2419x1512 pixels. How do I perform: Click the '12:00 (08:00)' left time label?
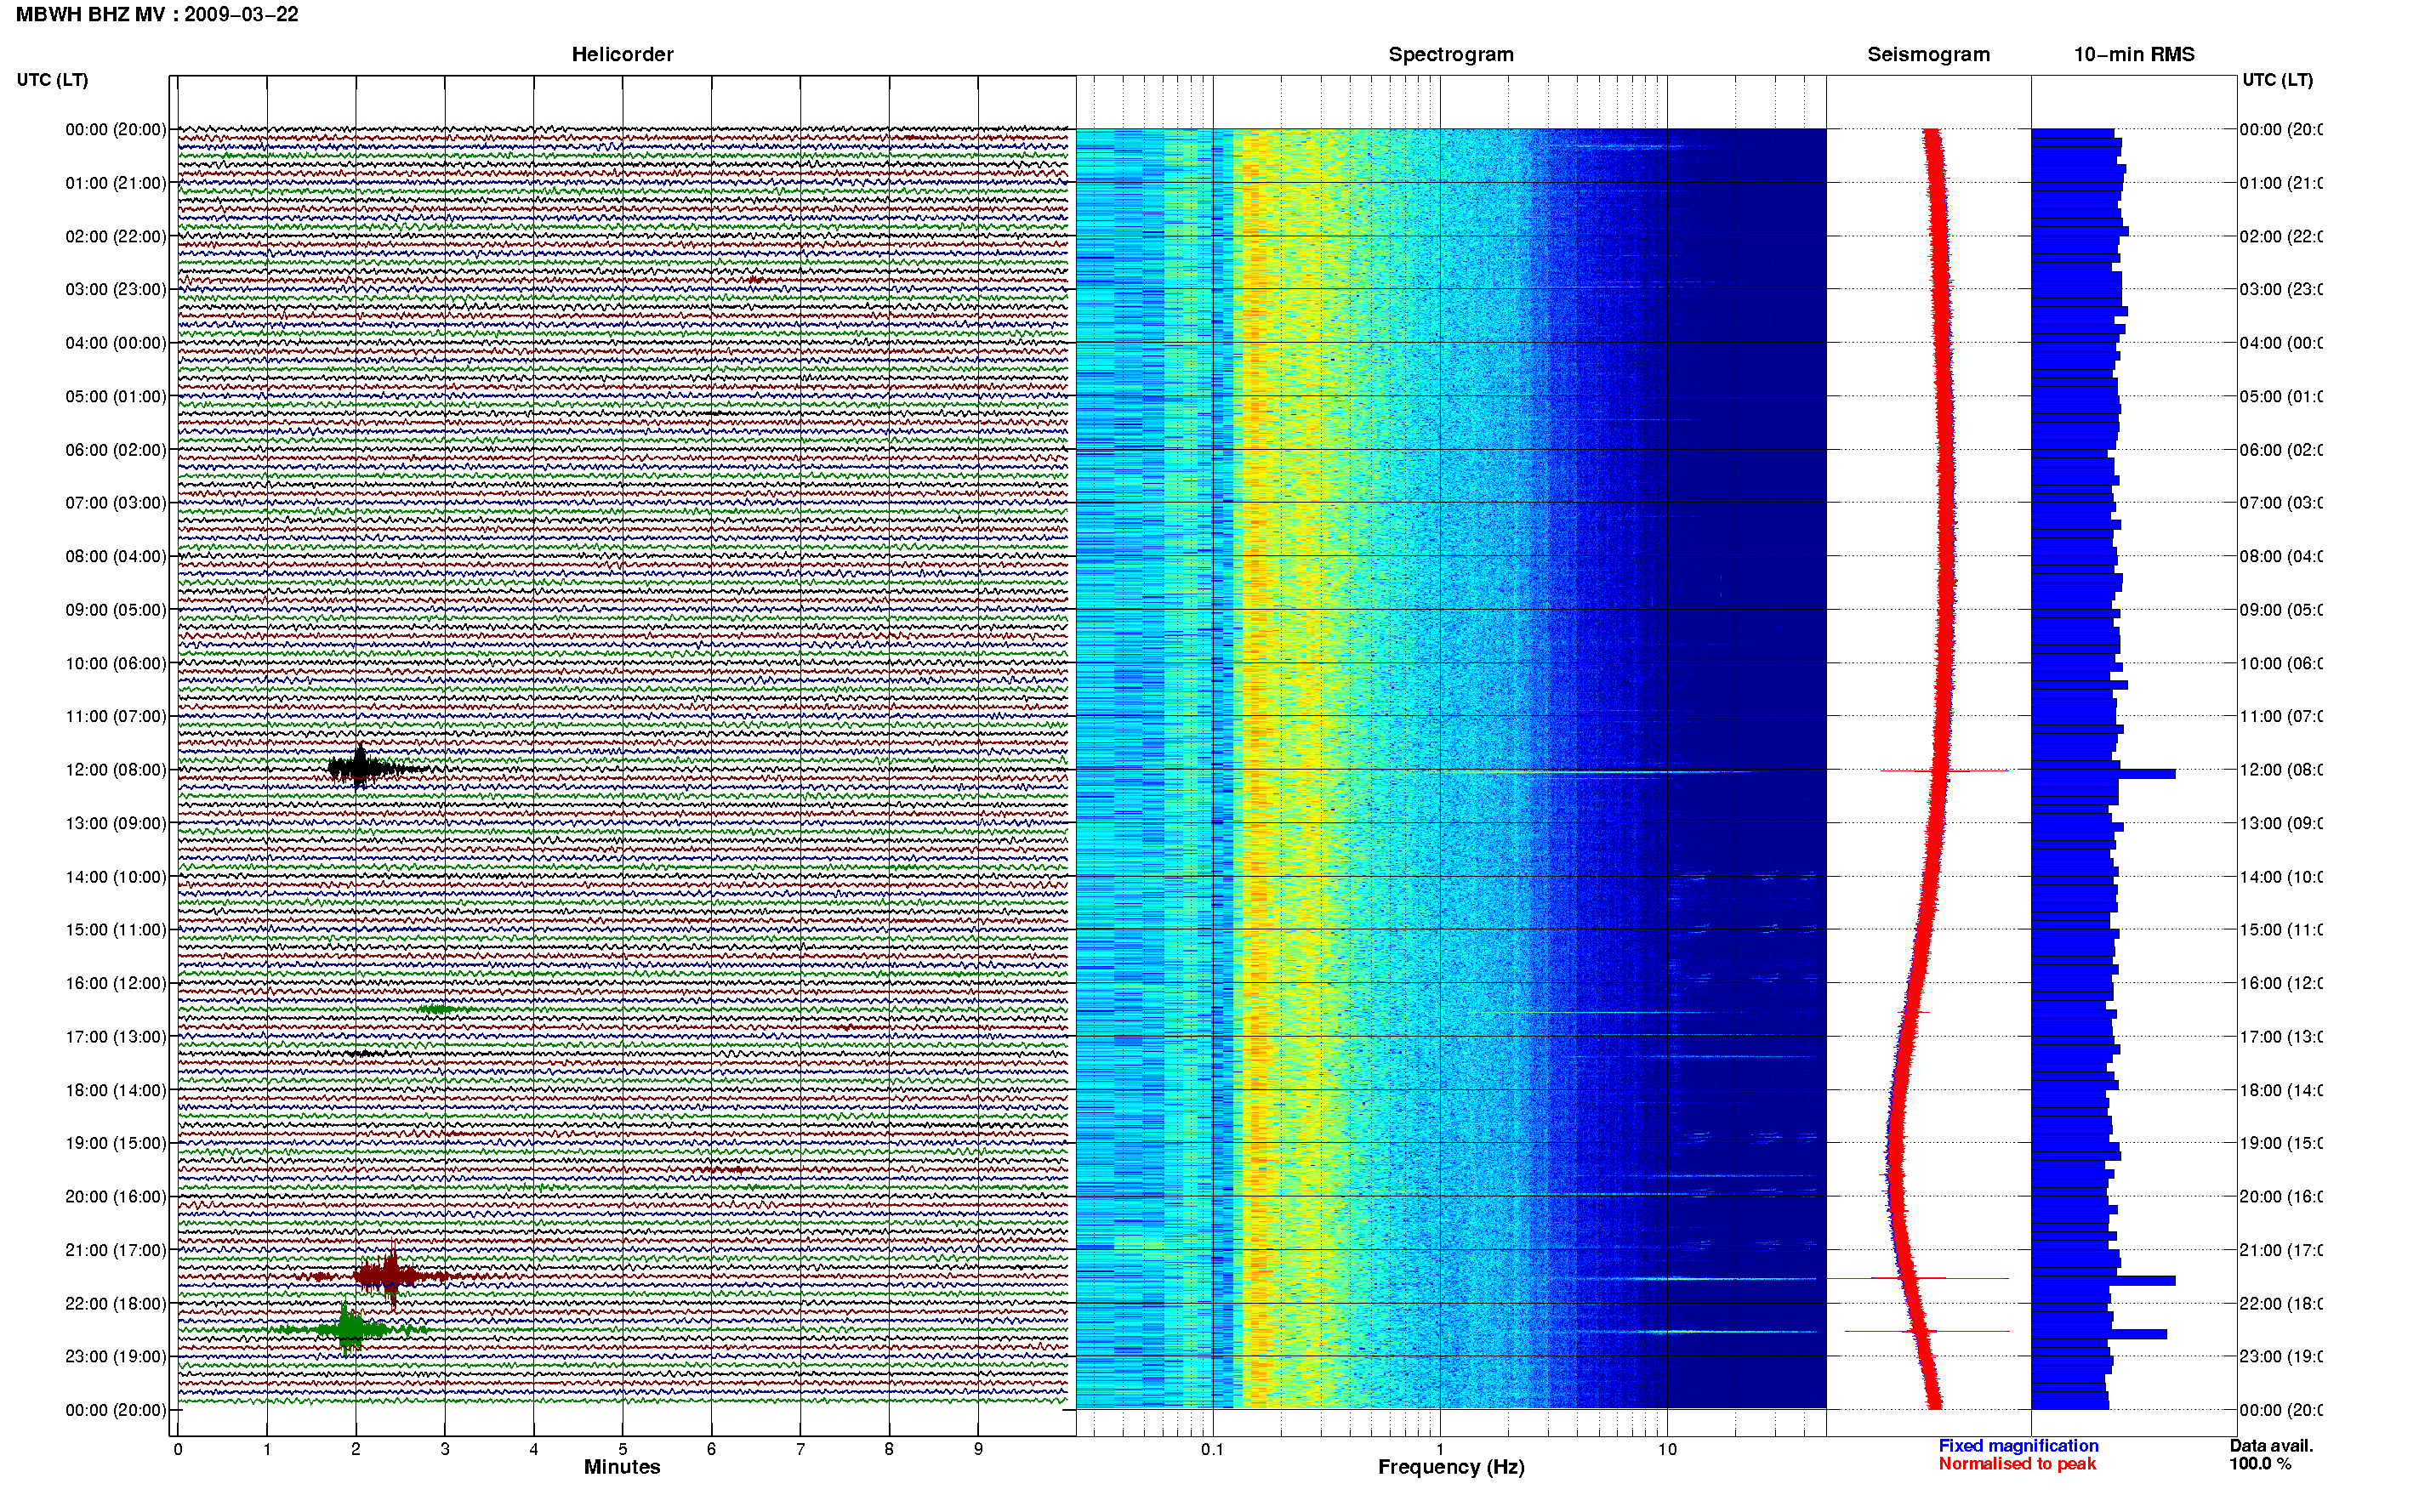click(116, 770)
